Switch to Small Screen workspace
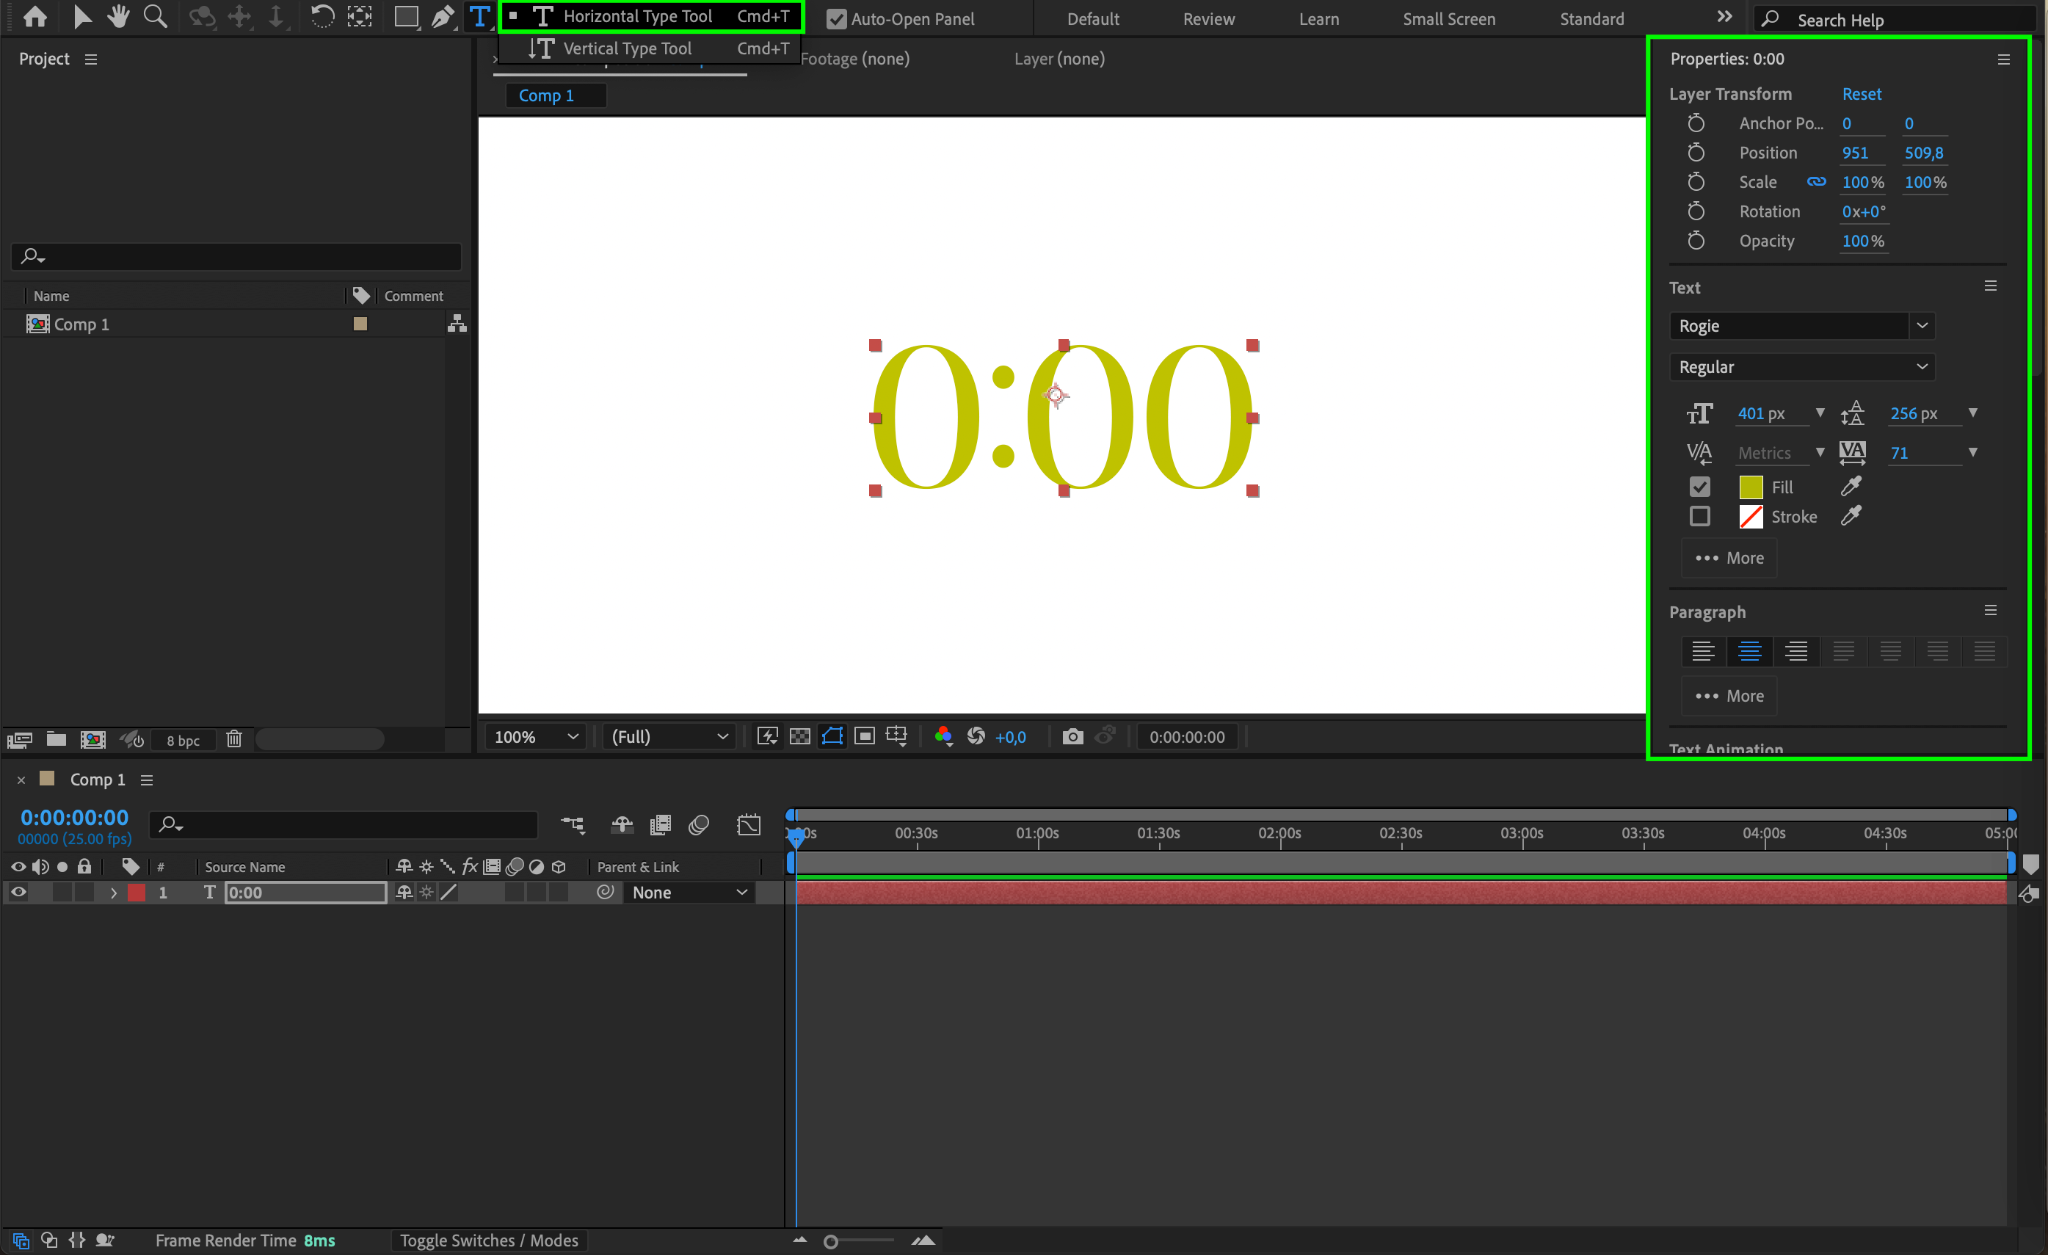This screenshot has height=1255, width=2048. [1449, 19]
